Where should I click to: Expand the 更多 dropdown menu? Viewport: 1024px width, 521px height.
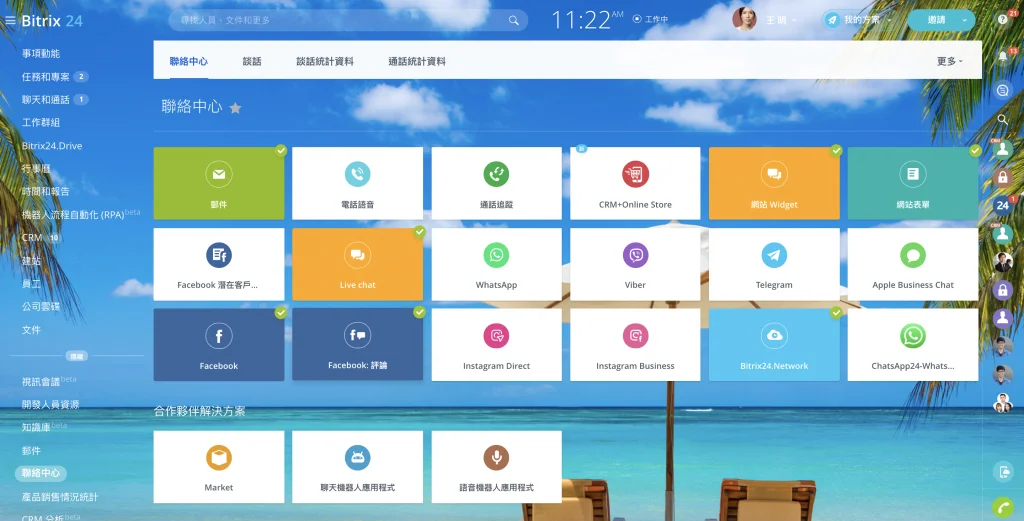pyautogui.click(x=949, y=61)
